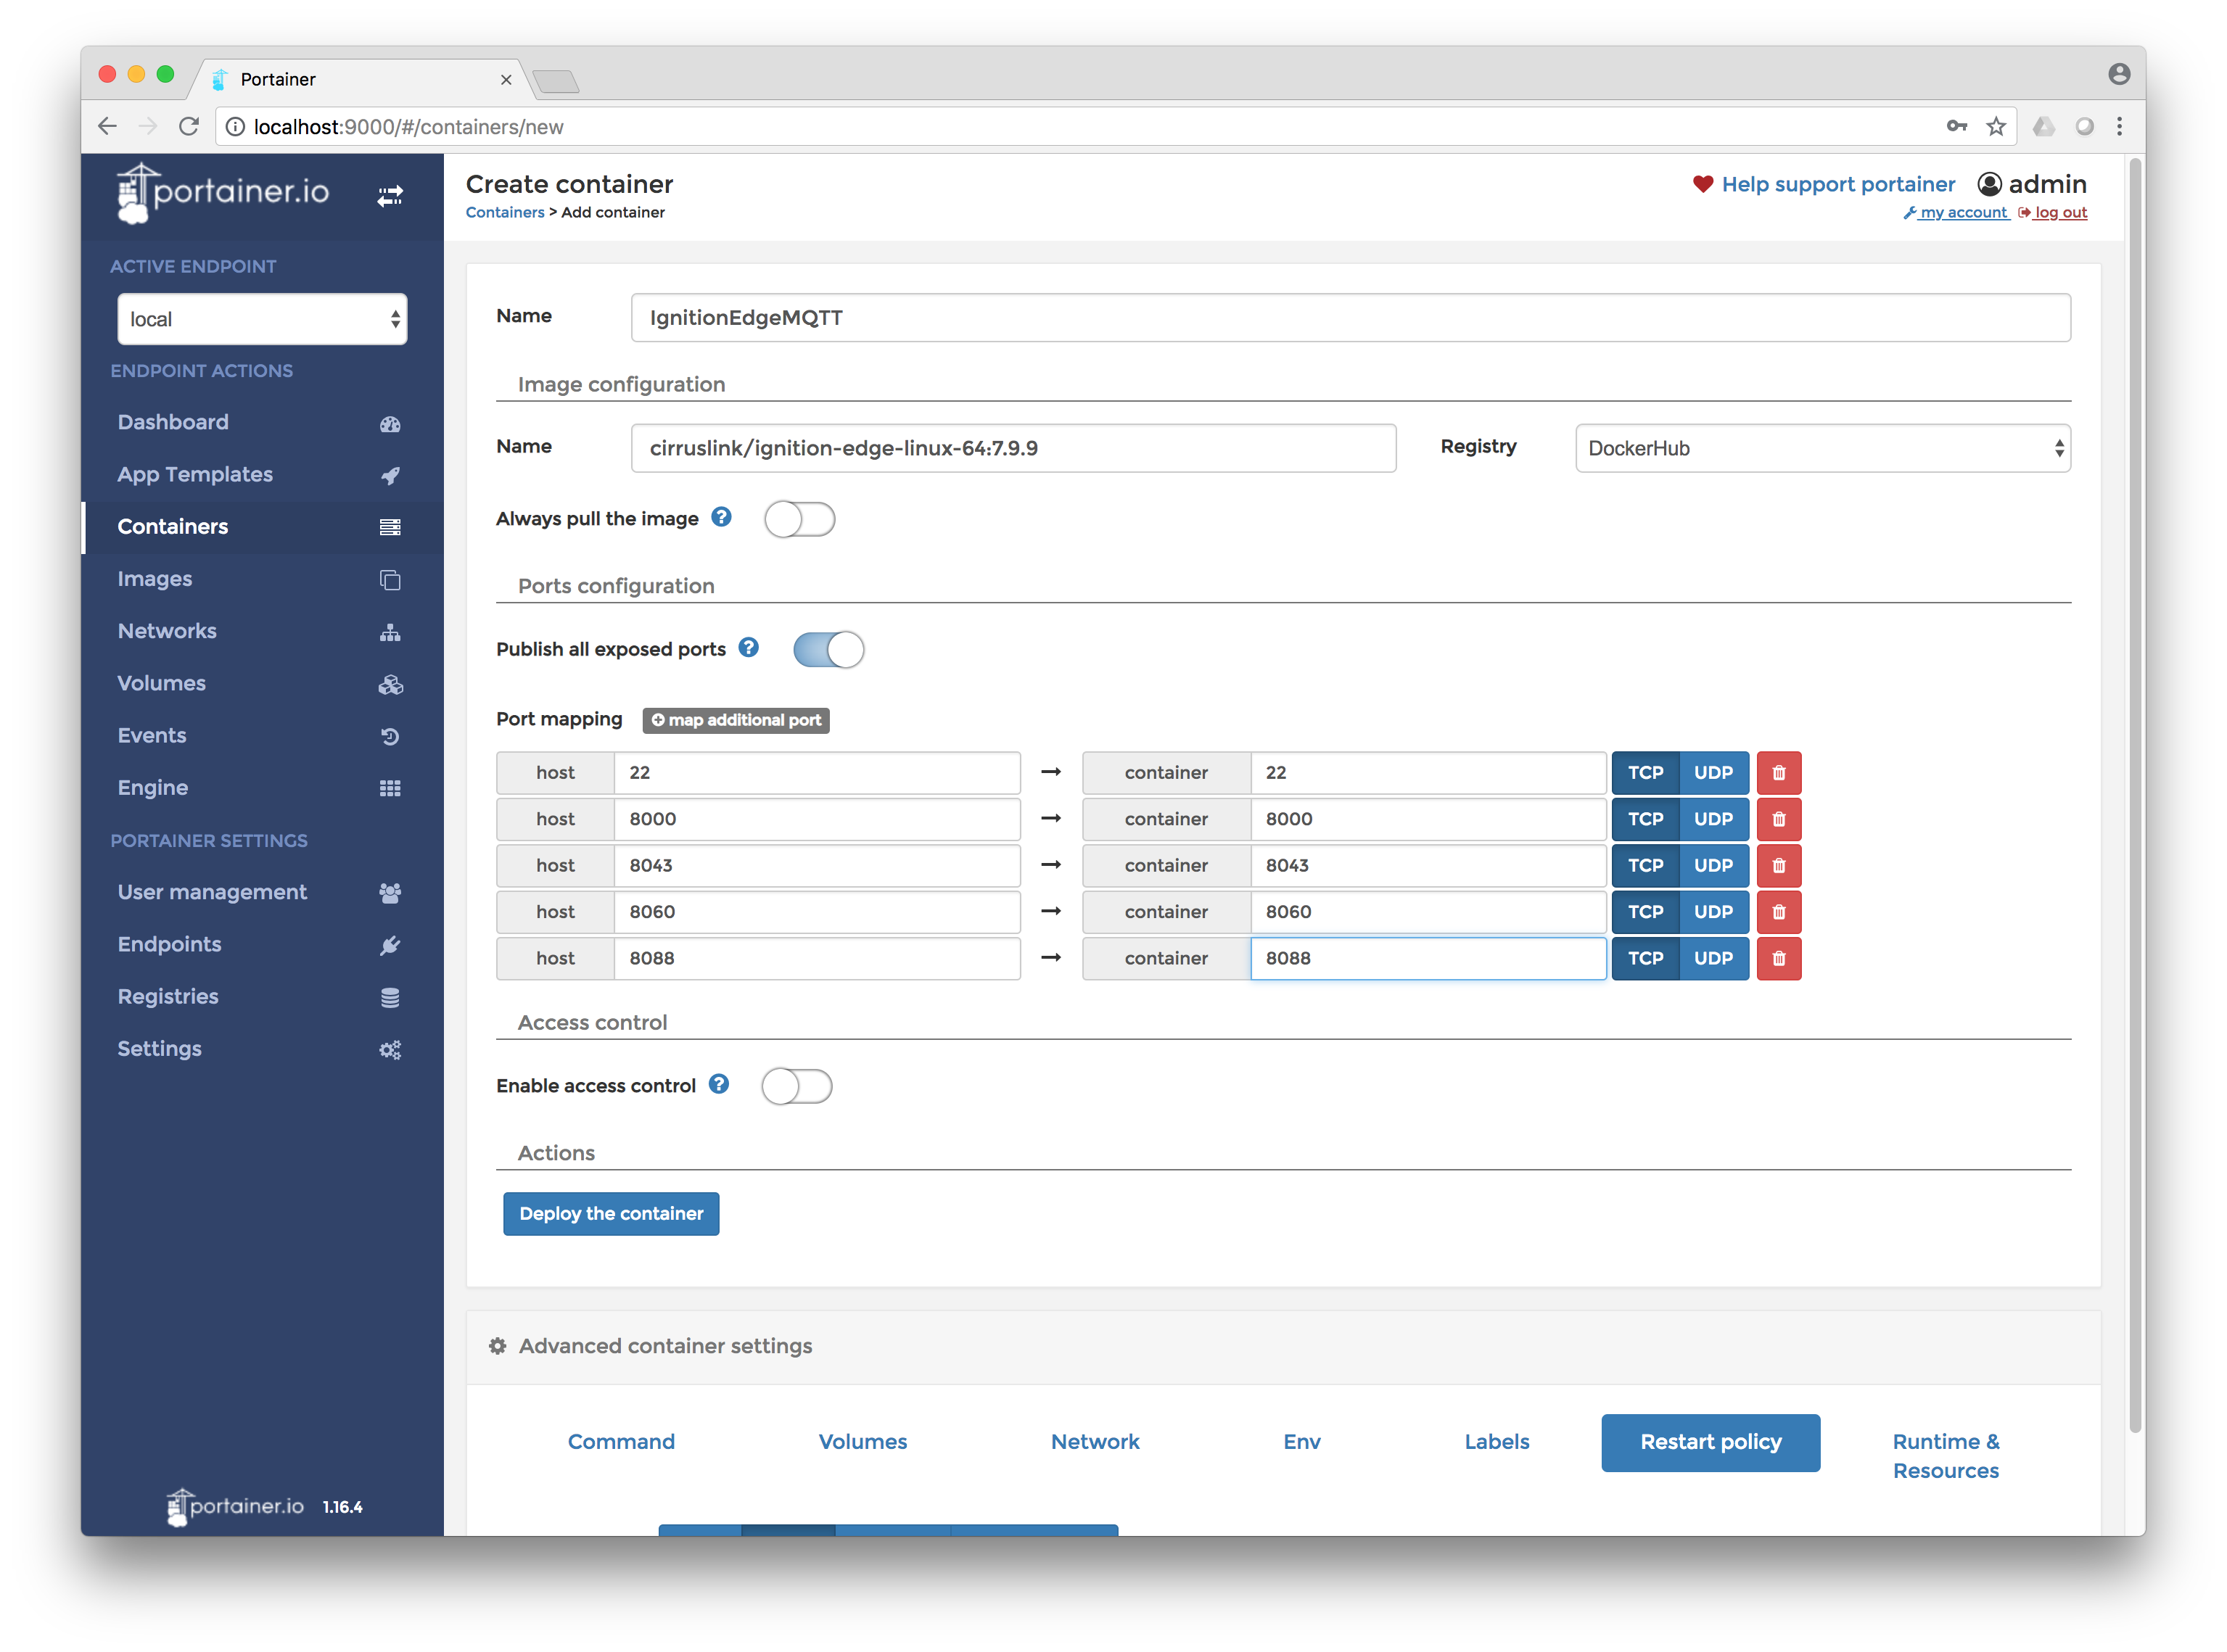Click the Containers list icon
This screenshot has height=1652, width=2227.
[390, 528]
